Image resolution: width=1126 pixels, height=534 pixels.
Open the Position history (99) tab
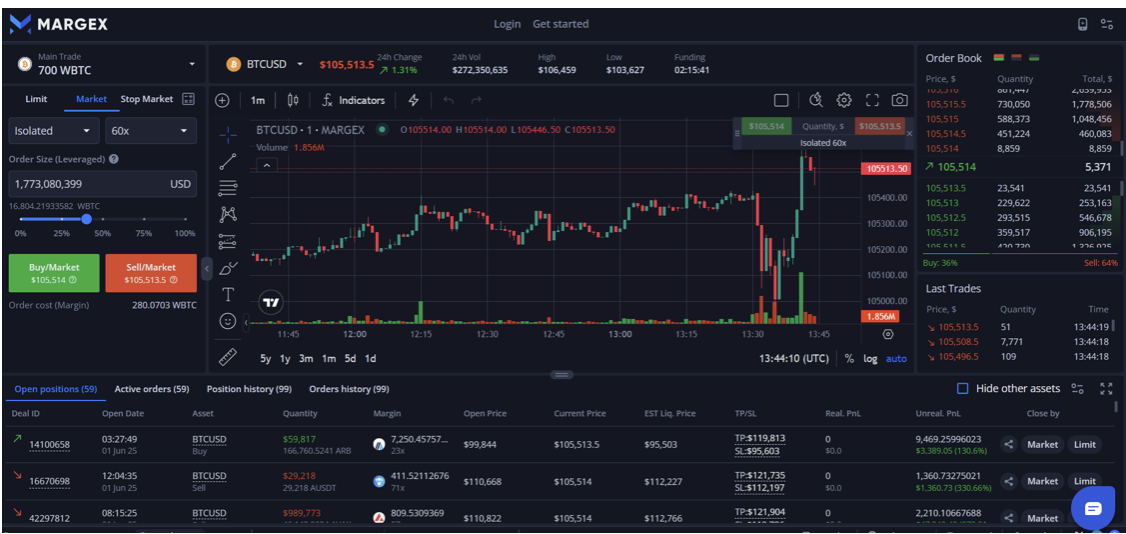pyautogui.click(x=249, y=388)
